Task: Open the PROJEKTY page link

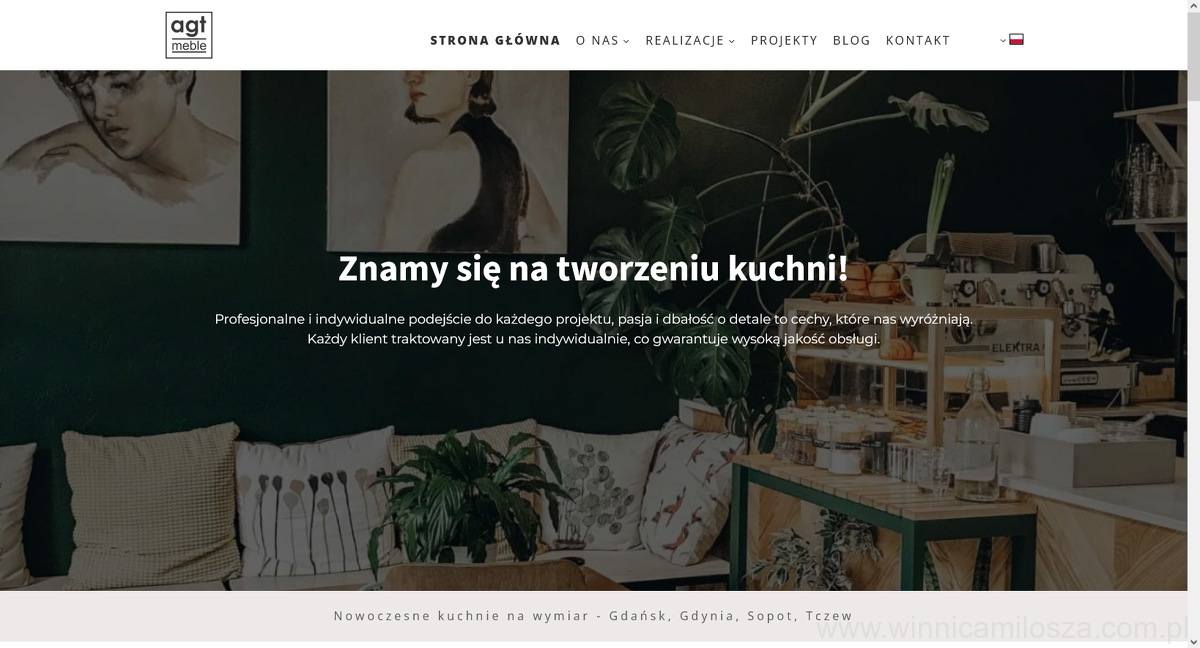Action: pyautogui.click(x=784, y=41)
